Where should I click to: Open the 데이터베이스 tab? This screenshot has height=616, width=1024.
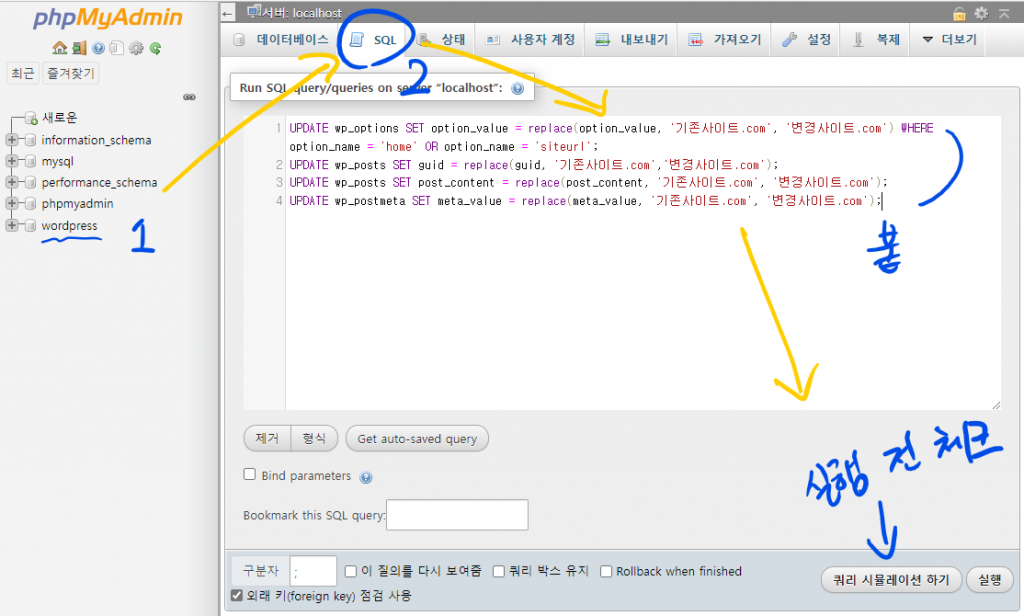pyautogui.click(x=281, y=40)
